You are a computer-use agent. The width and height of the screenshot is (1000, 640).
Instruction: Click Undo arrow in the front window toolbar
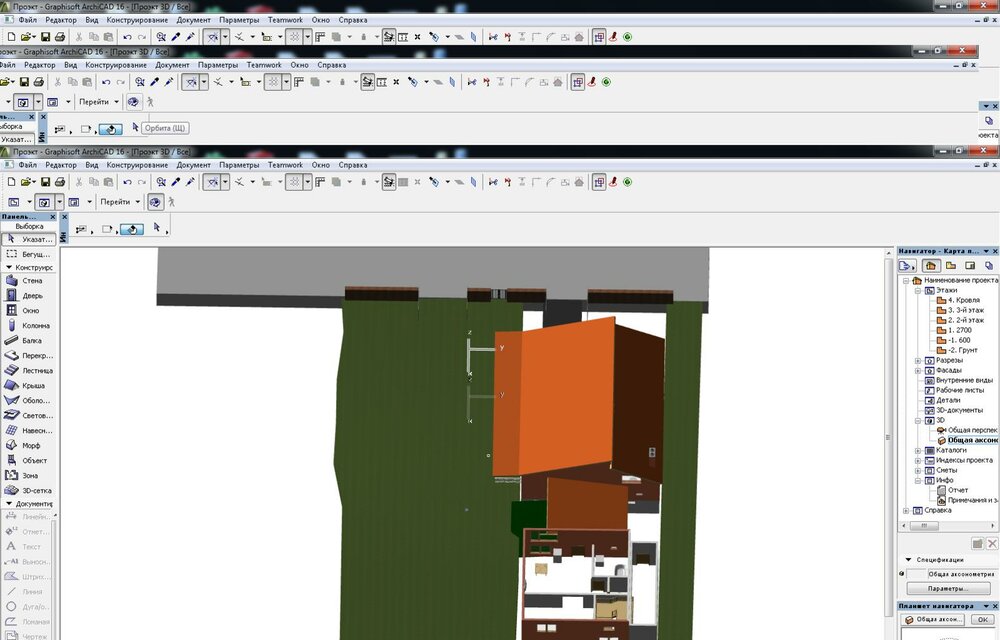pyautogui.click(x=128, y=182)
